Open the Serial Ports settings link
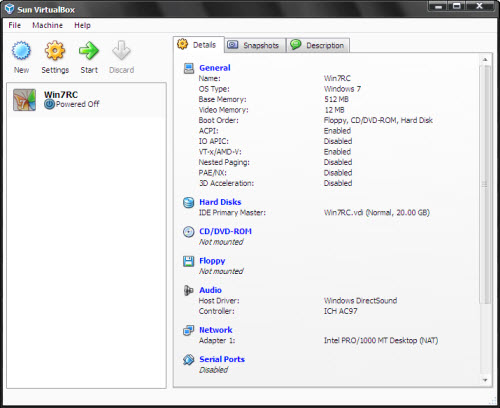The image size is (500, 408). [x=222, y=359]
